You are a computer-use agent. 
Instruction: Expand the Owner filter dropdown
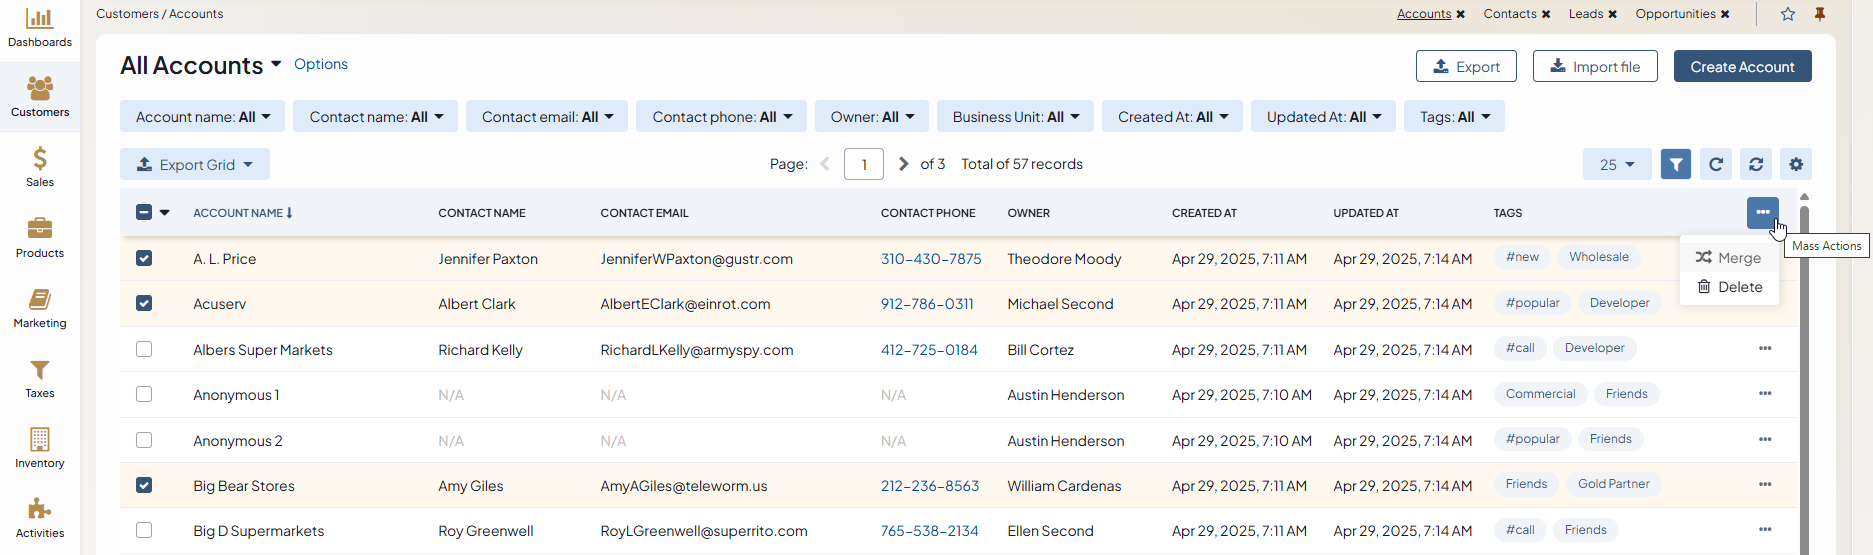point(872,117)
